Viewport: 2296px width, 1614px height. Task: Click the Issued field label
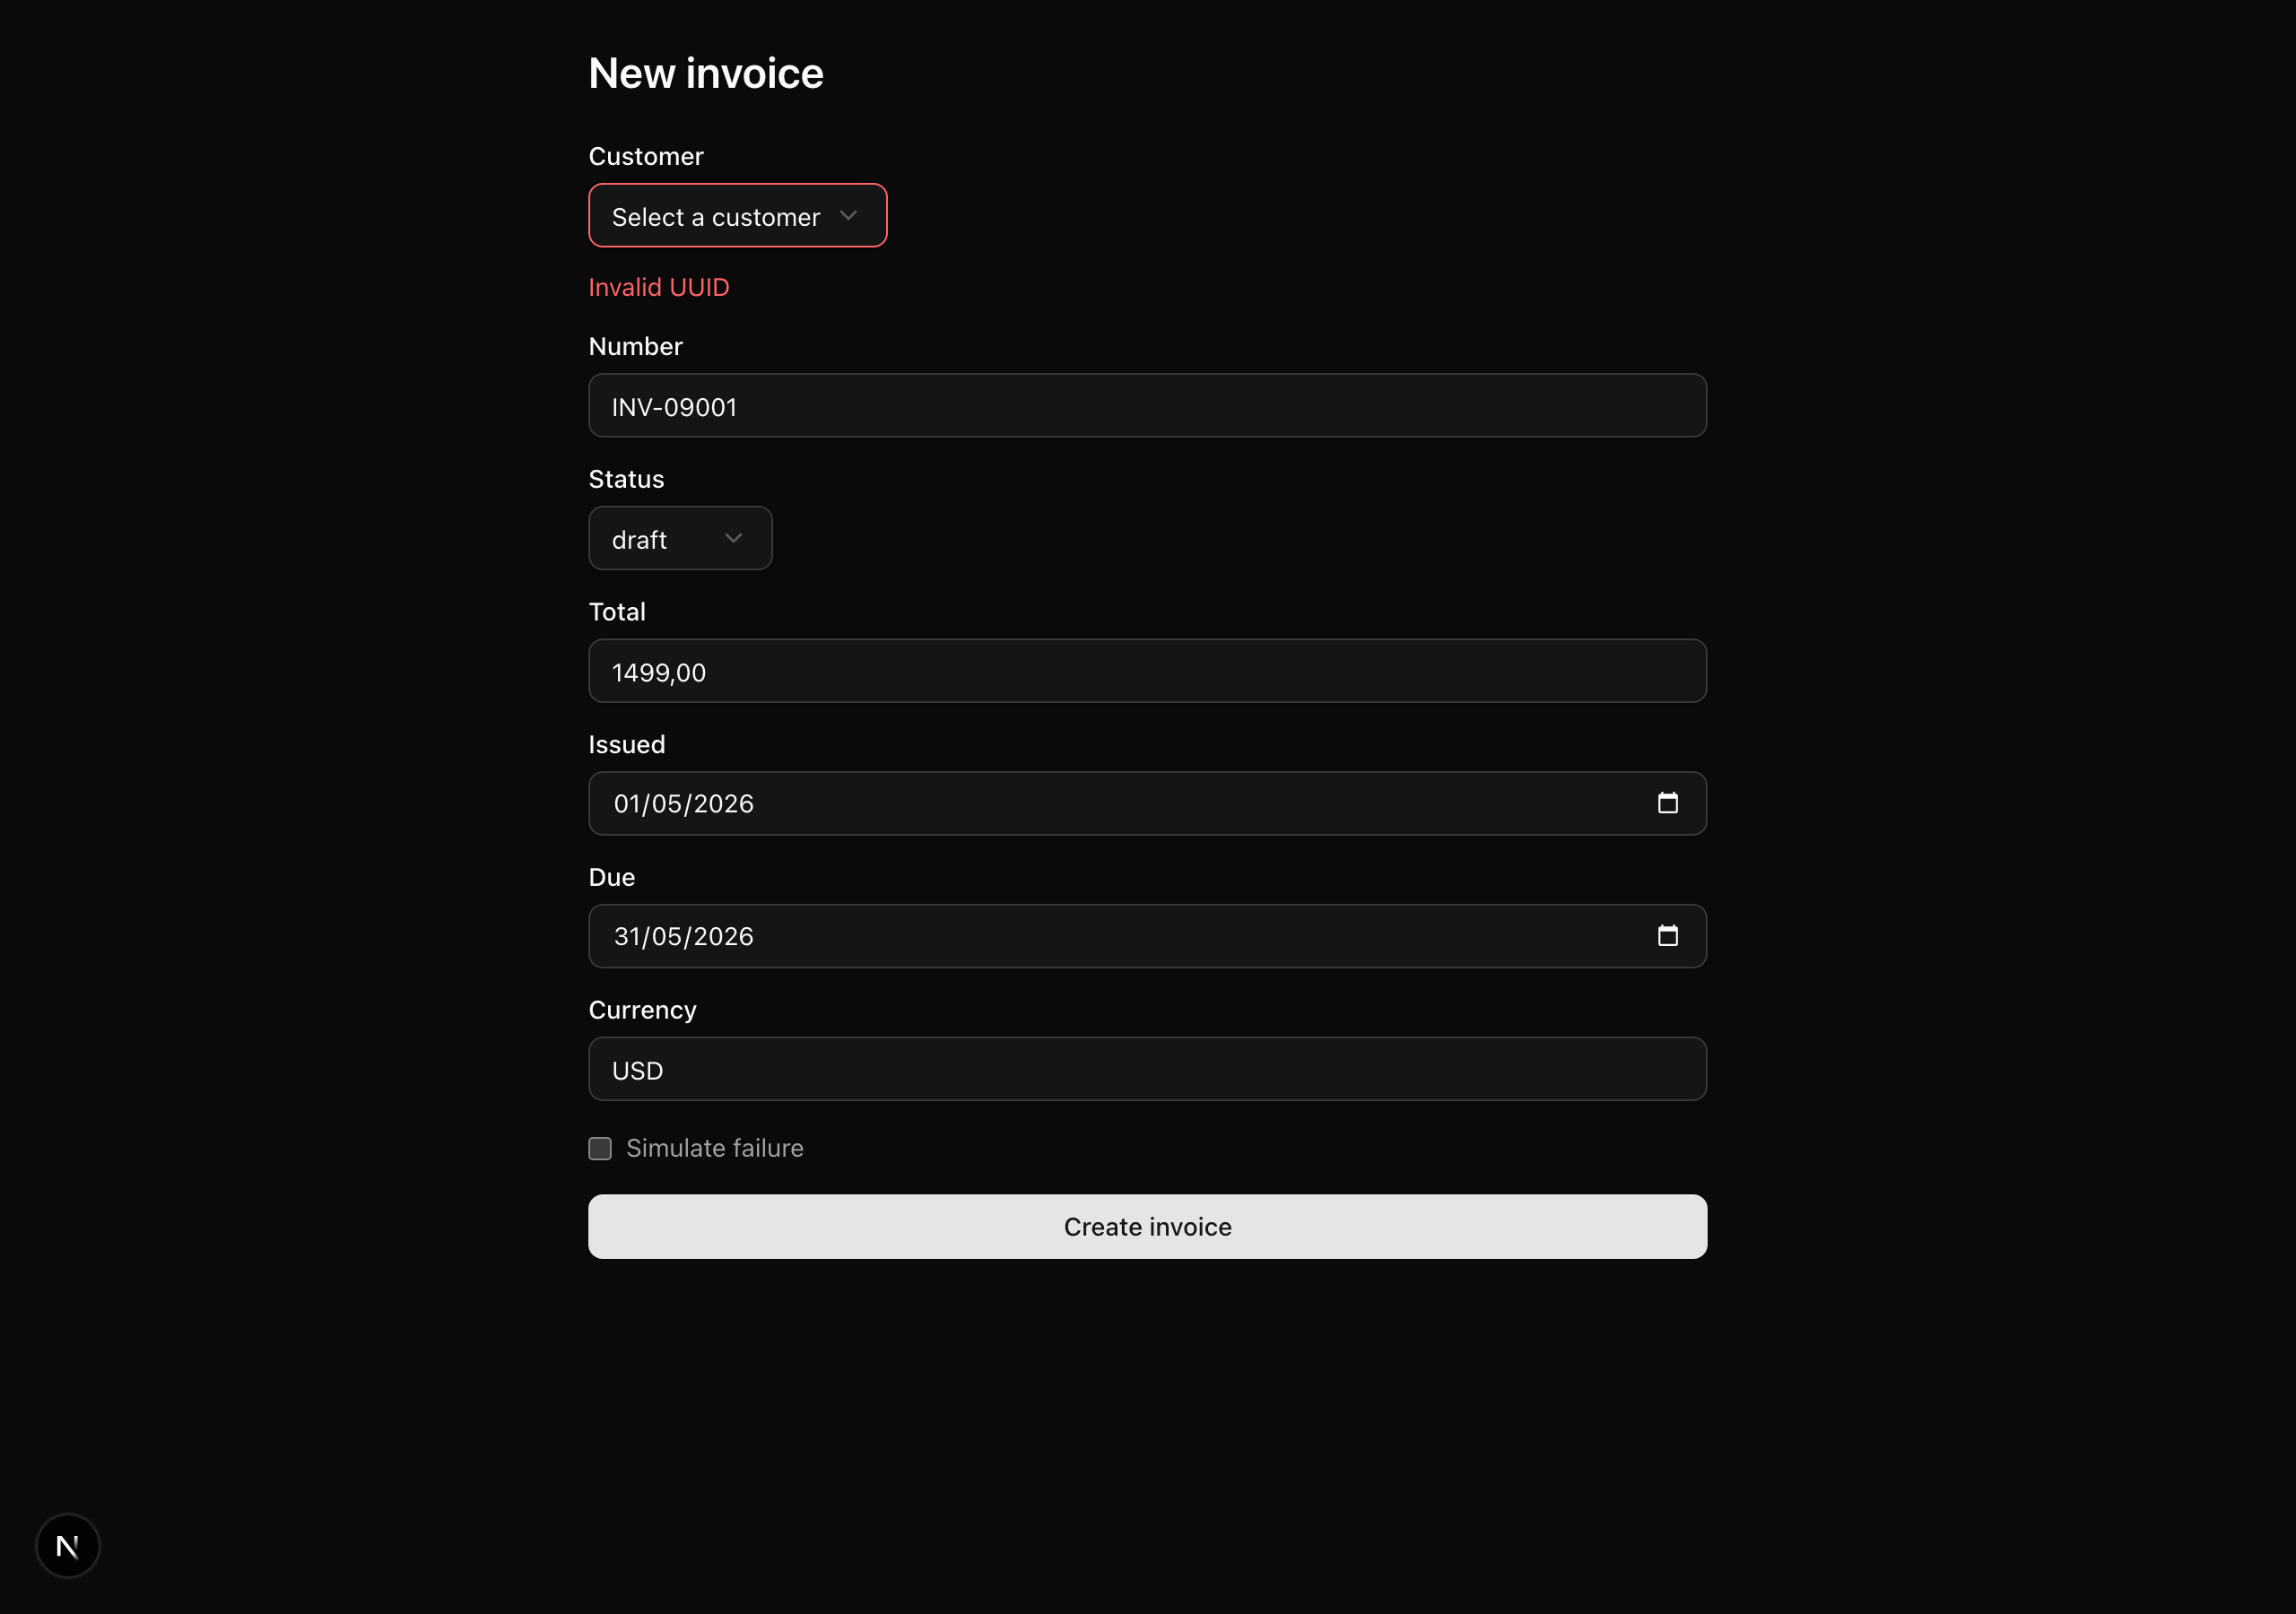click(627, 744)
